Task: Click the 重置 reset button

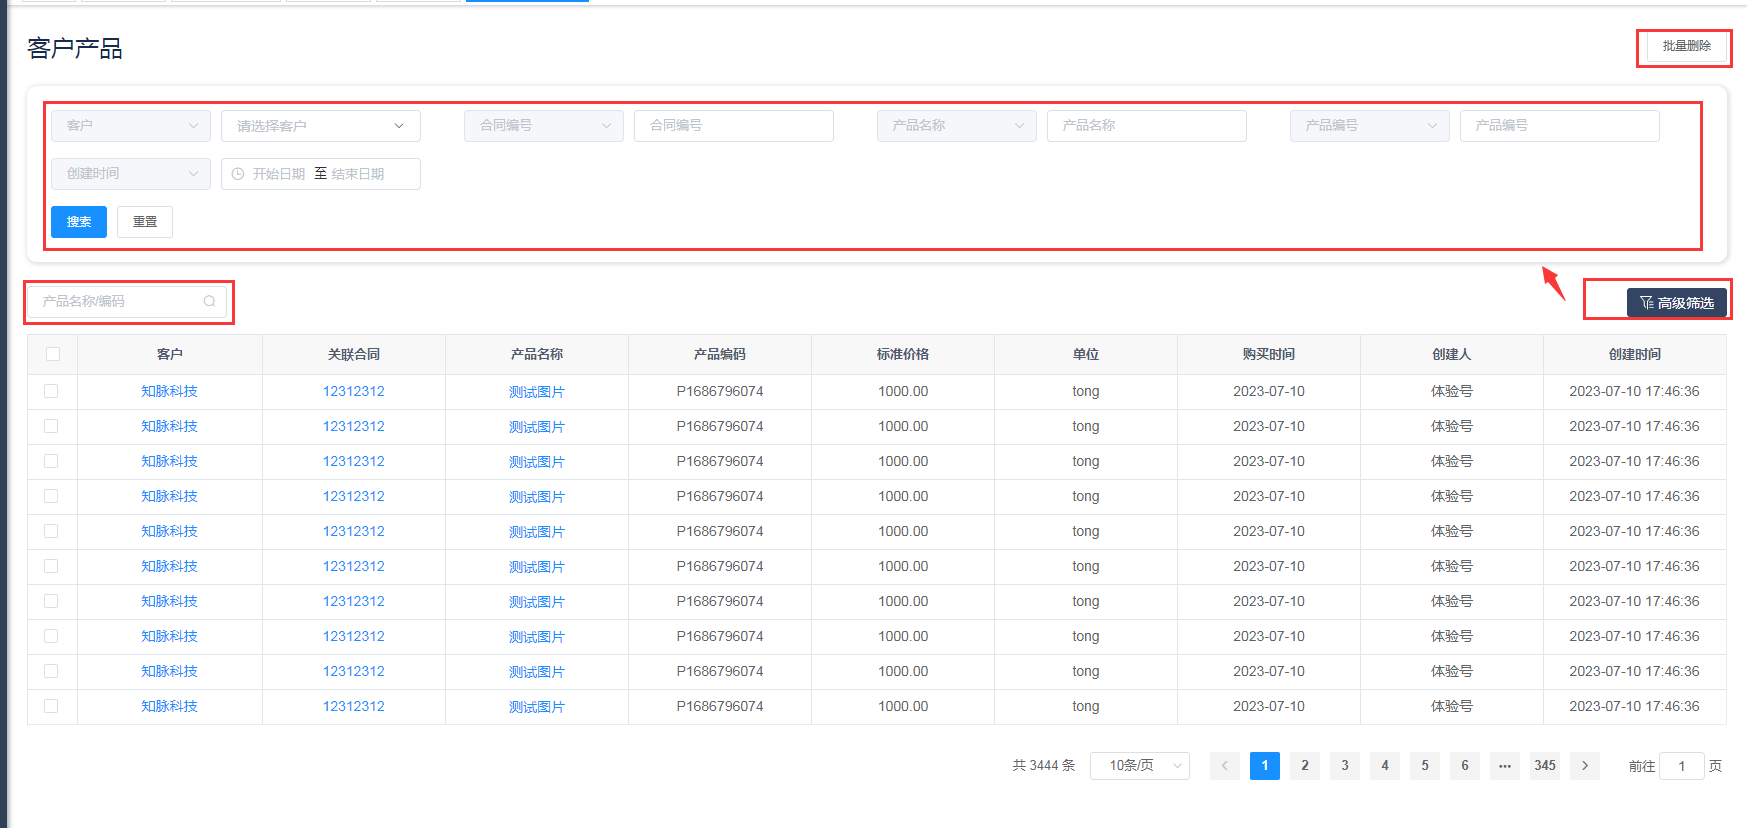Action: coord(145,222)
